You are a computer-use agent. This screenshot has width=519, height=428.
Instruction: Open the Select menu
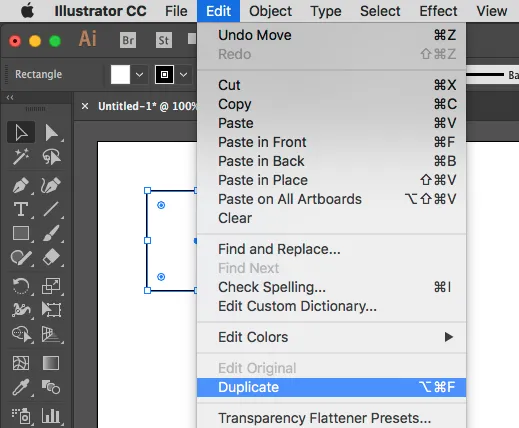pyautogui.click(x=380, y=11)
